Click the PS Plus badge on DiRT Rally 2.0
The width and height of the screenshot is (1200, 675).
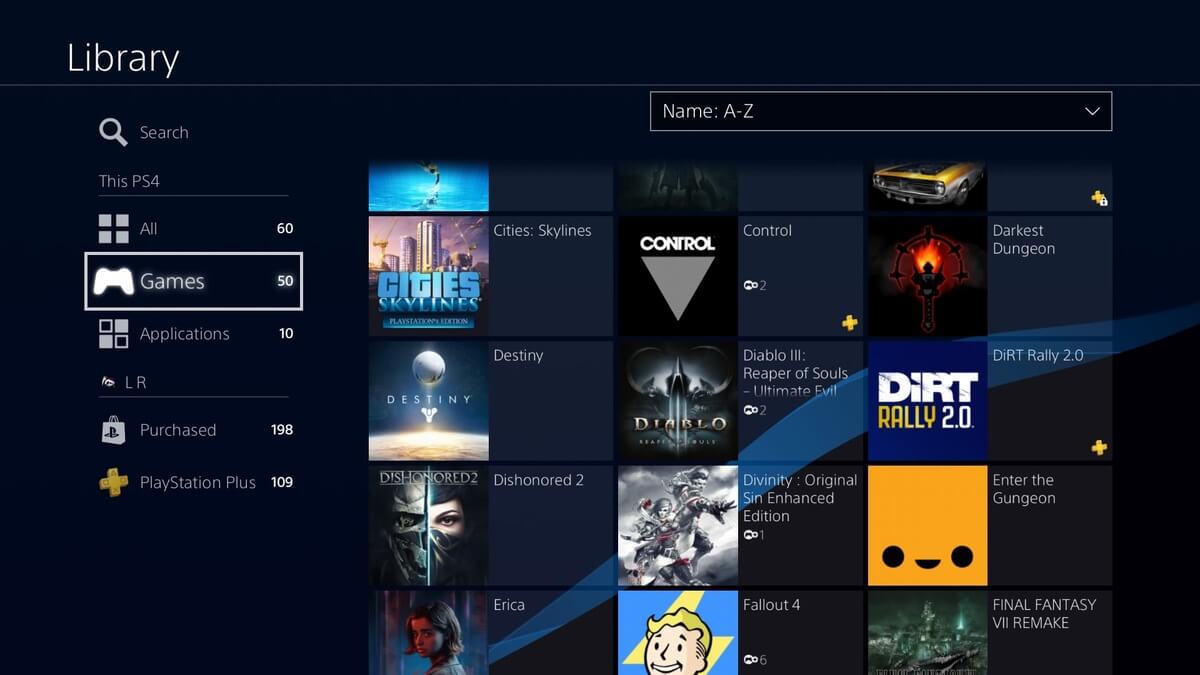[x=1099, y=447]
